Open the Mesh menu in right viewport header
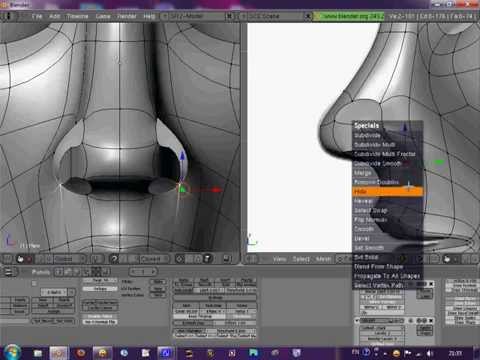The image size is (480, 360). point(323,259)
